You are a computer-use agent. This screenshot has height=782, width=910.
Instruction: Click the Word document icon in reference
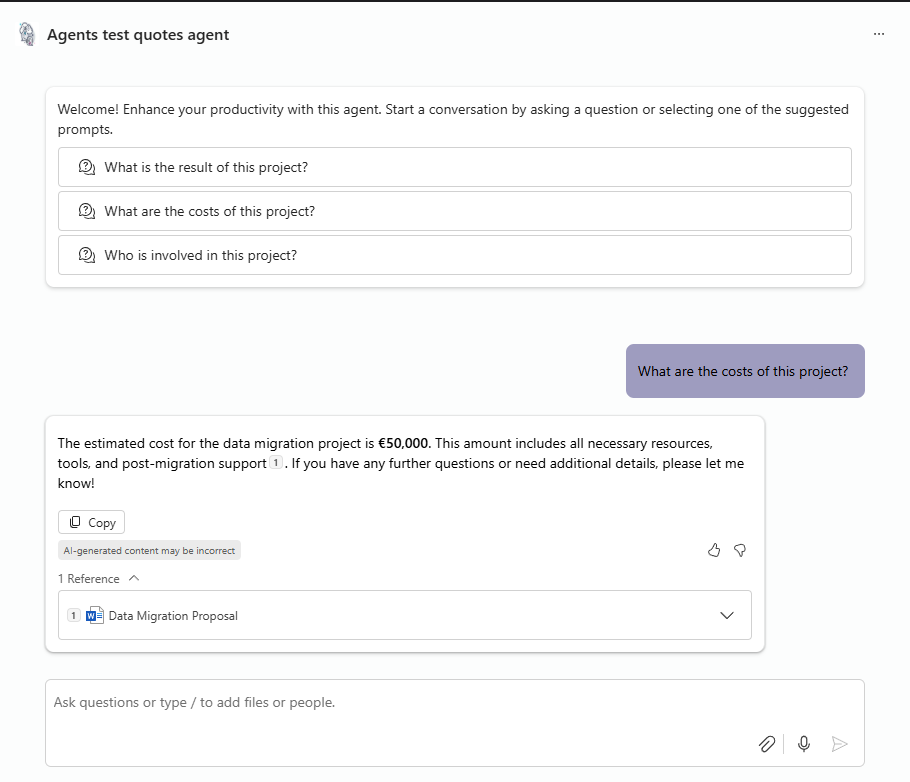pyautogui.click(x=95, y=615)
